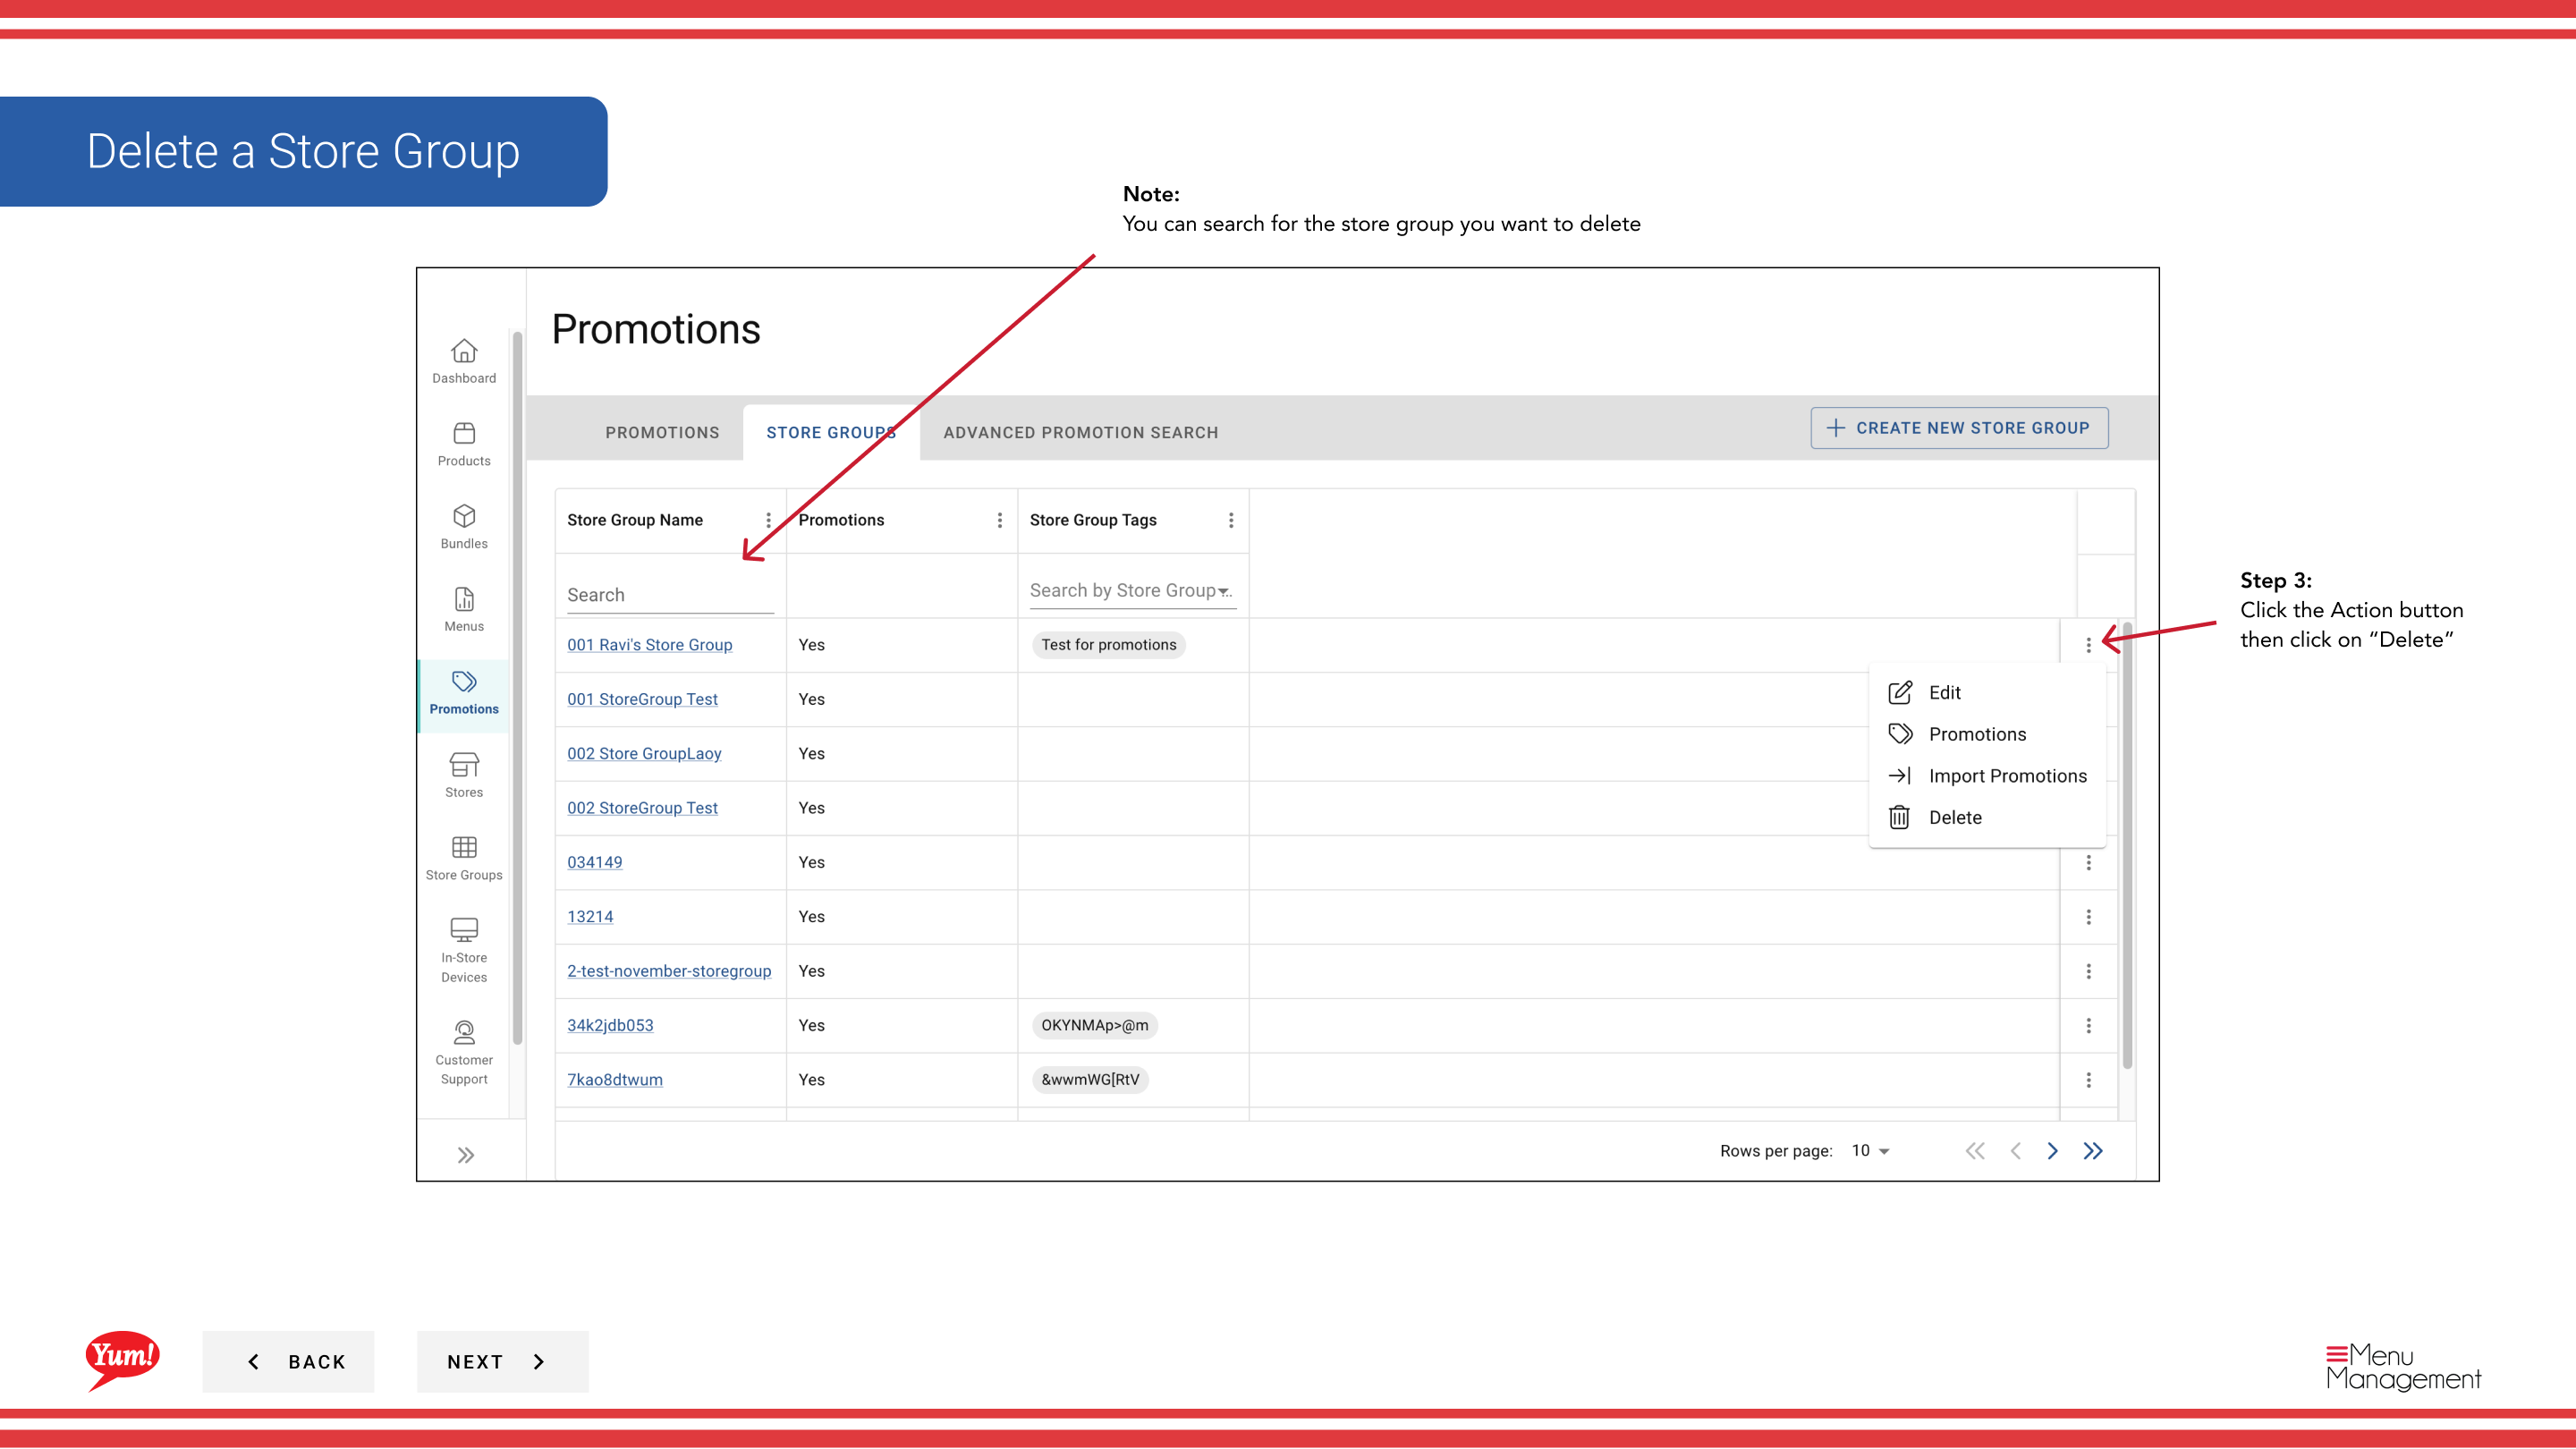Open Products in the sidebar

click(464, 444)
